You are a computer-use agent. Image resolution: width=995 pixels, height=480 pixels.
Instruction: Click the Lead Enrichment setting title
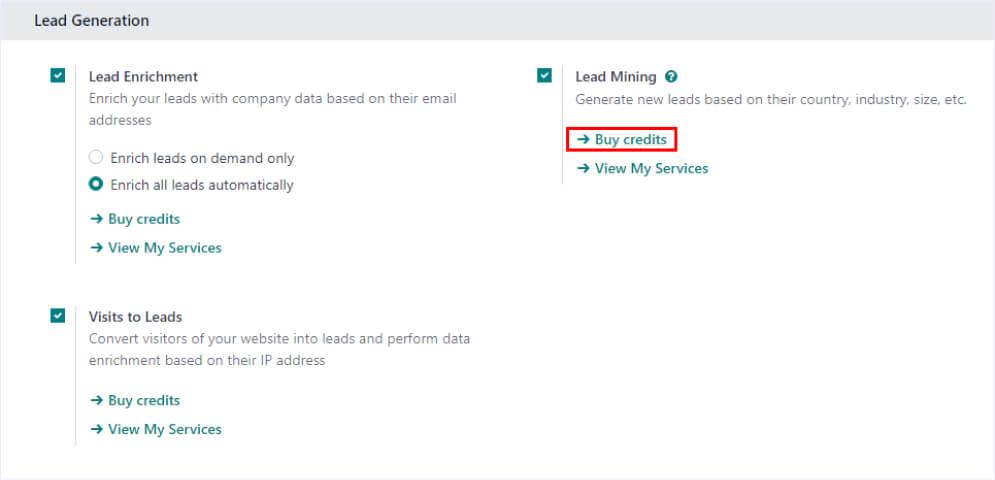143,76
